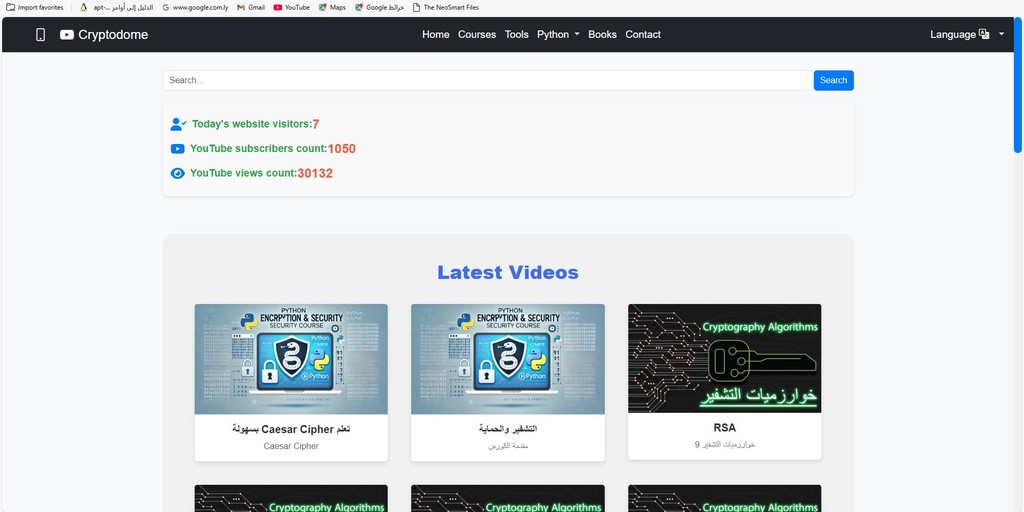This screenshot has width=1024, height=512.
Task: Open the Gmail bookmark
Action: pos(251,8)
